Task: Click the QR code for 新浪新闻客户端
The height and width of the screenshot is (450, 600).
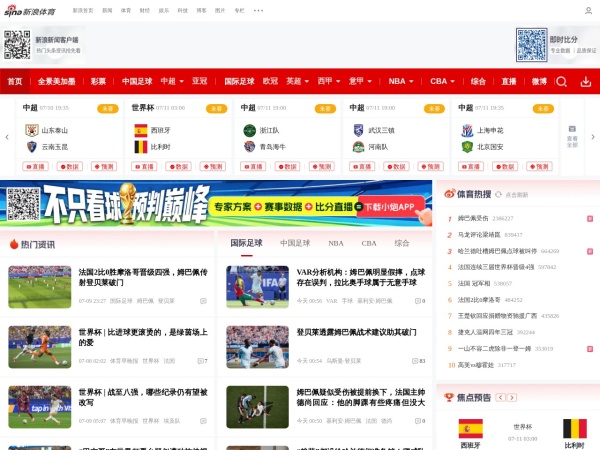Action: 17,45
